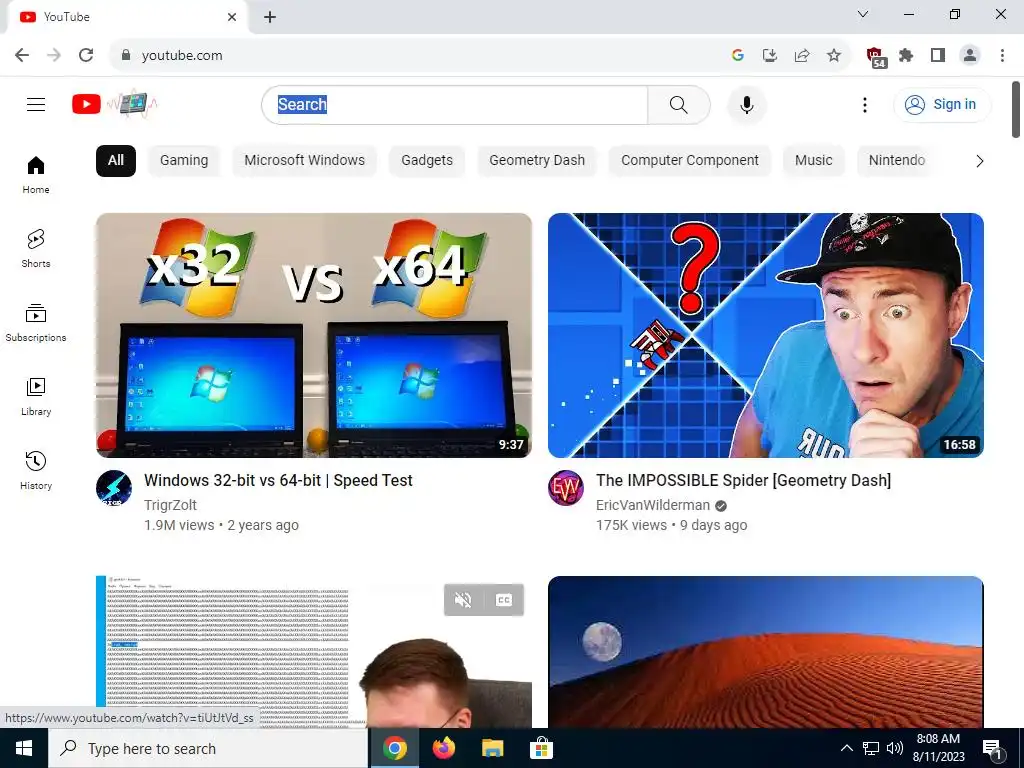Open Windows 32-bit vs 64-bit Speed Test title
The height and width of the screenshot is (768, 1024).
tap(278, 481)
